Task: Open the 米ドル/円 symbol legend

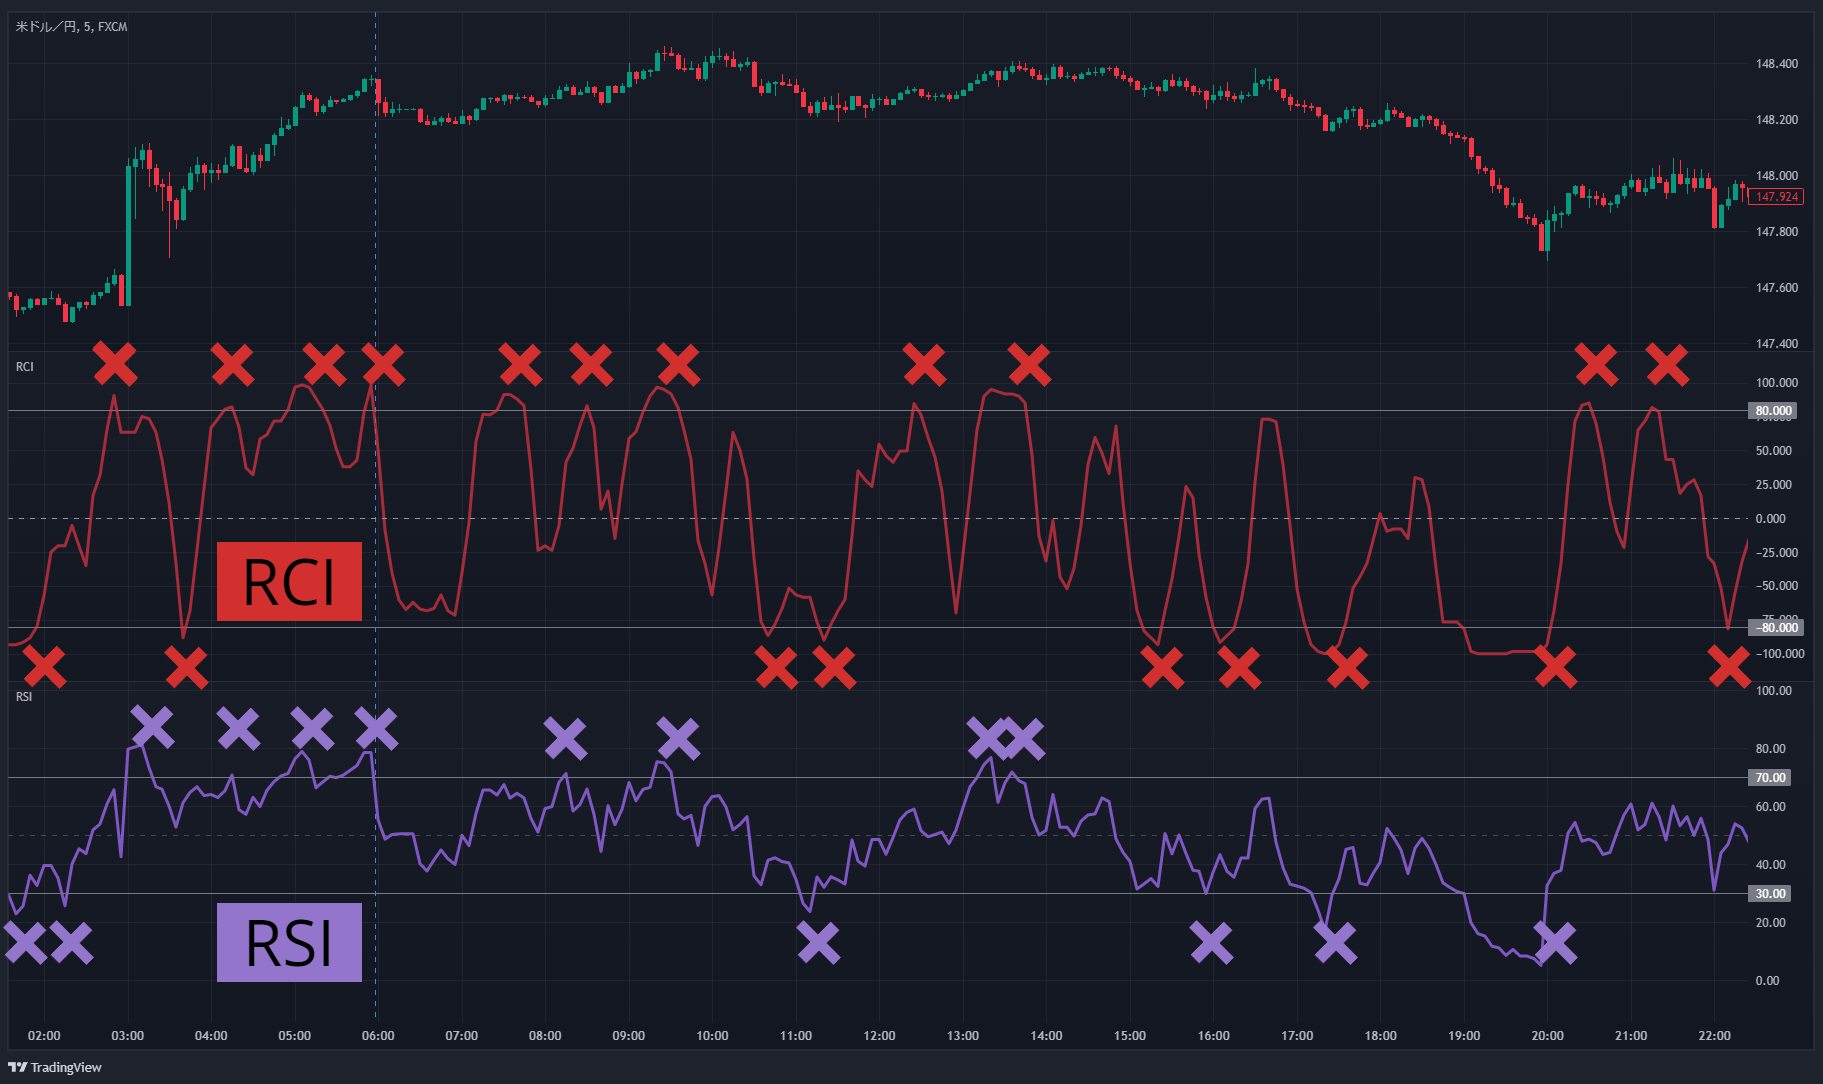Action: (x=71, y=27)
